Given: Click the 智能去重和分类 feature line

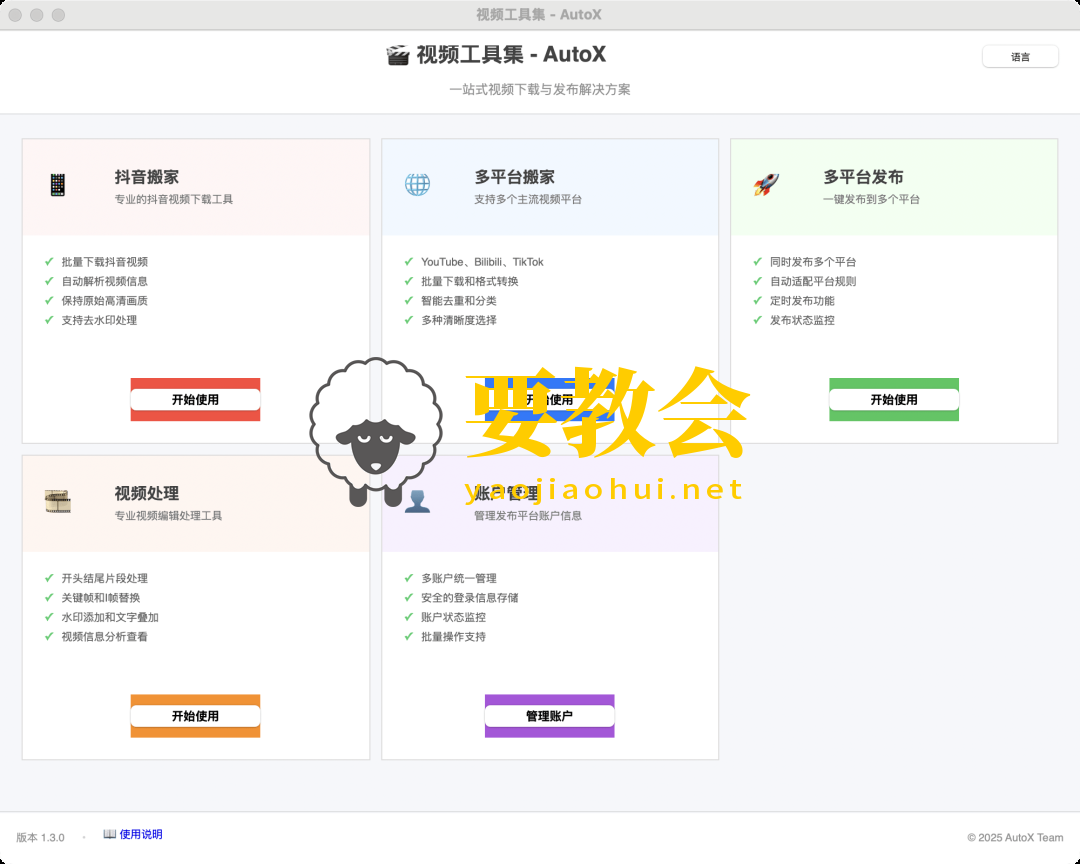Looking at the screenshot, I should (459, 300).
